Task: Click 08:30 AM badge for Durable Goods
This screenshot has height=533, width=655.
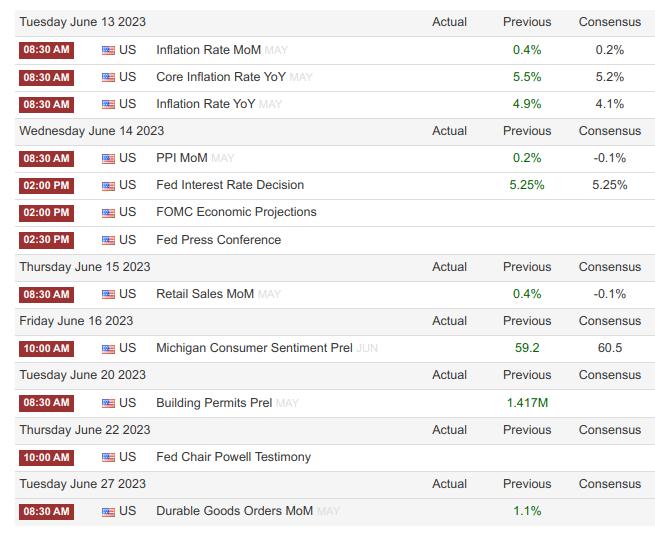Action: [46, 511]
